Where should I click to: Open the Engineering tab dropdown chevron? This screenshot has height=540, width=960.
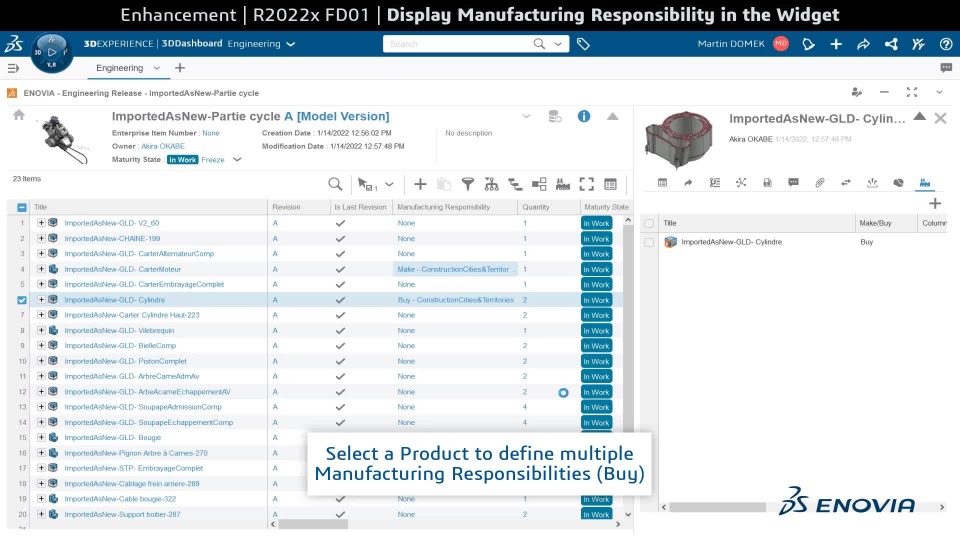pyautogui.click(x=157, y=68)
